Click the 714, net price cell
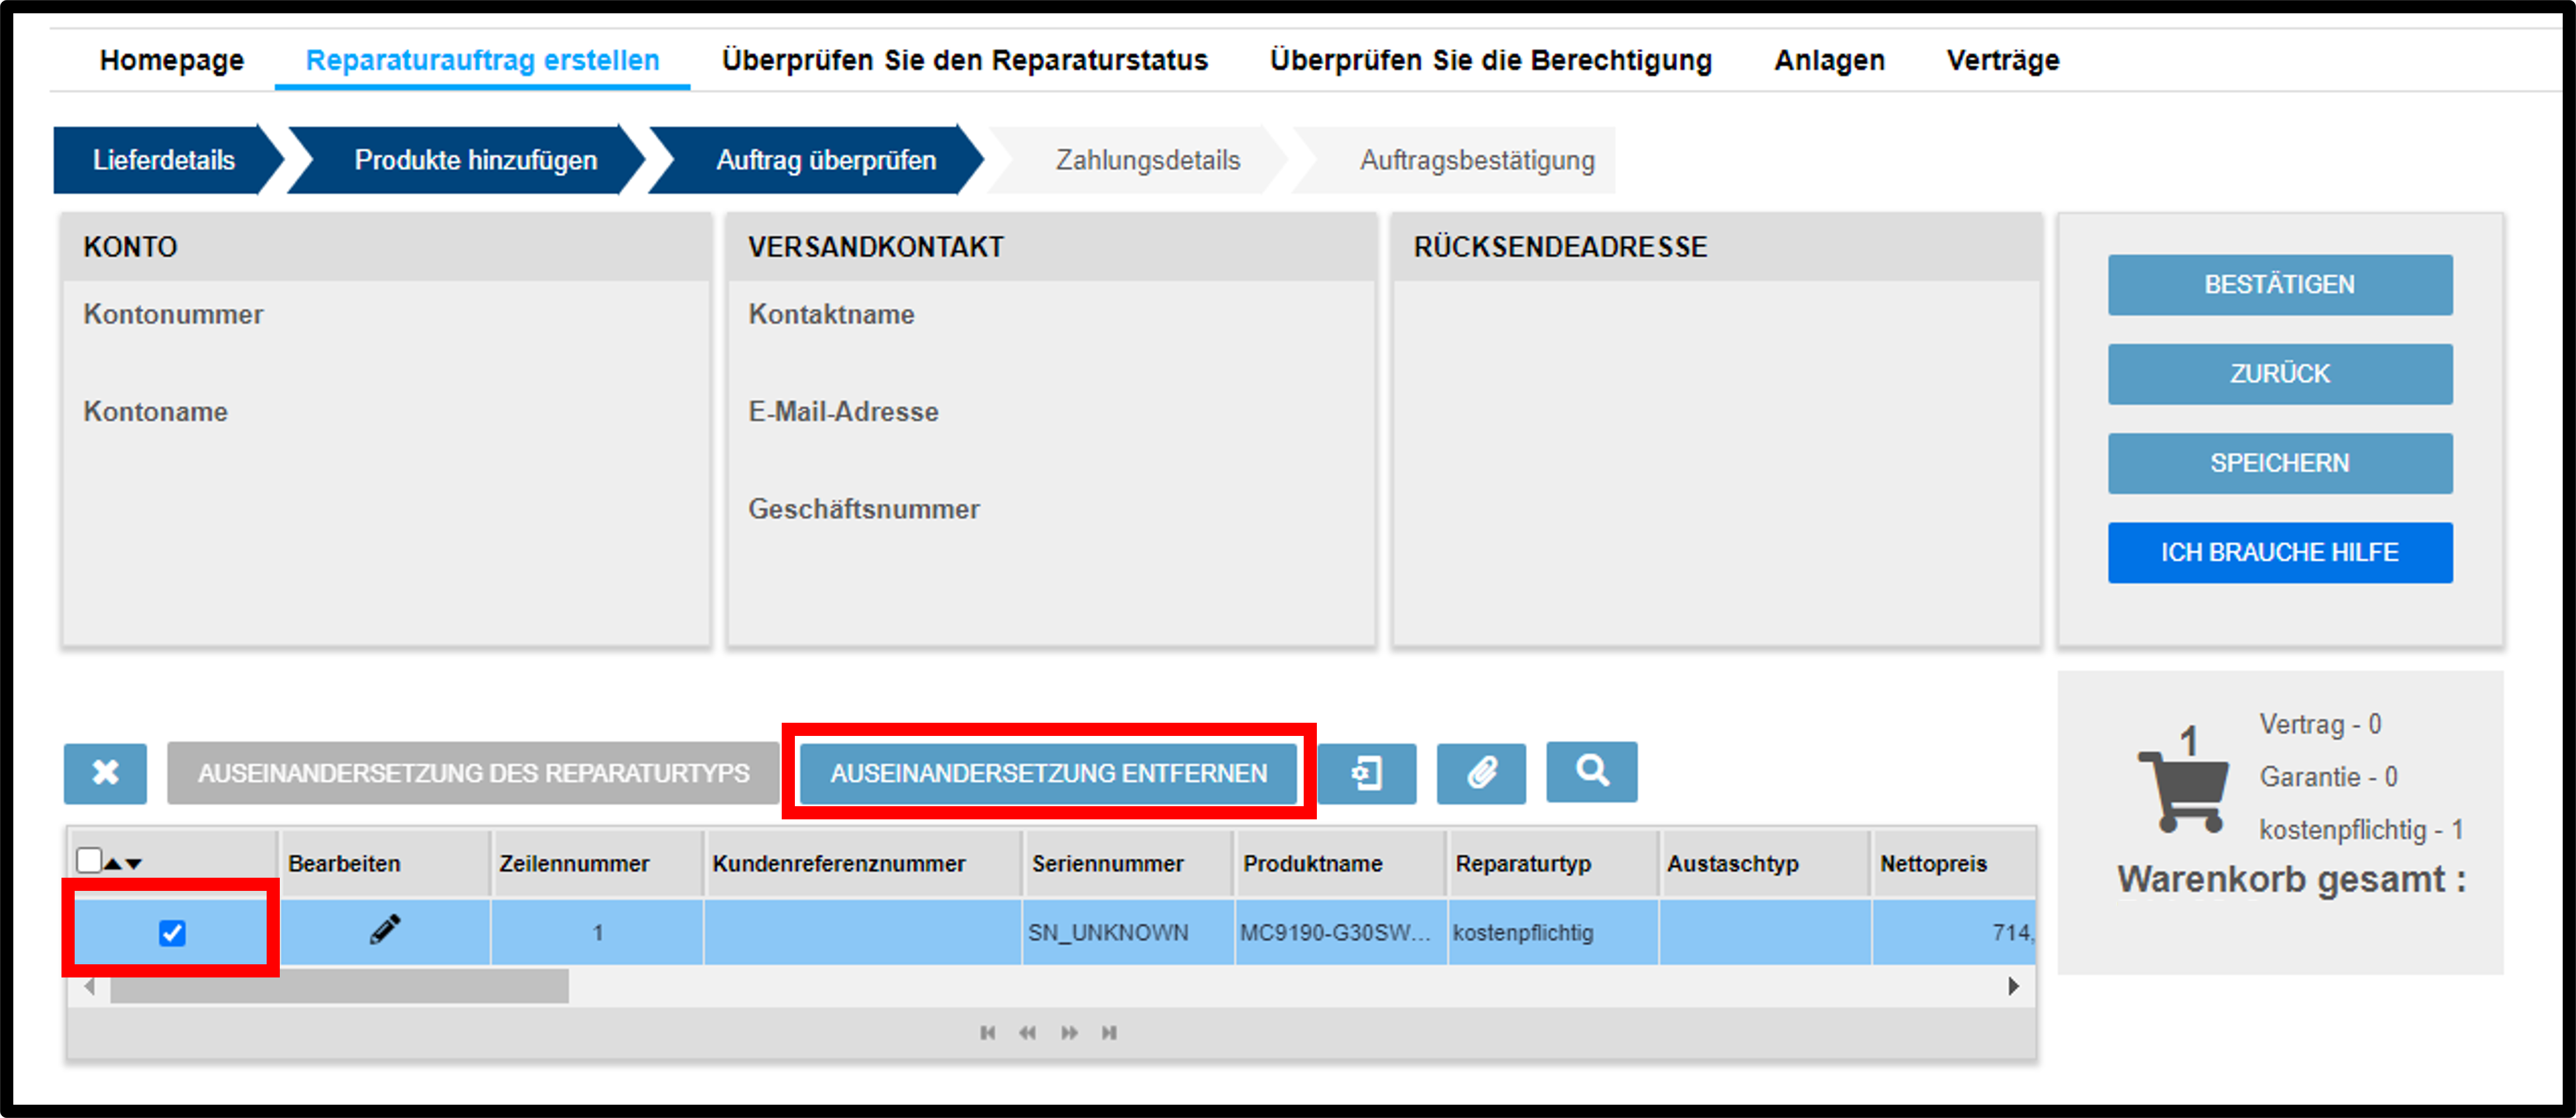The image size is (2576, 1118). [x=1953, y=932]
